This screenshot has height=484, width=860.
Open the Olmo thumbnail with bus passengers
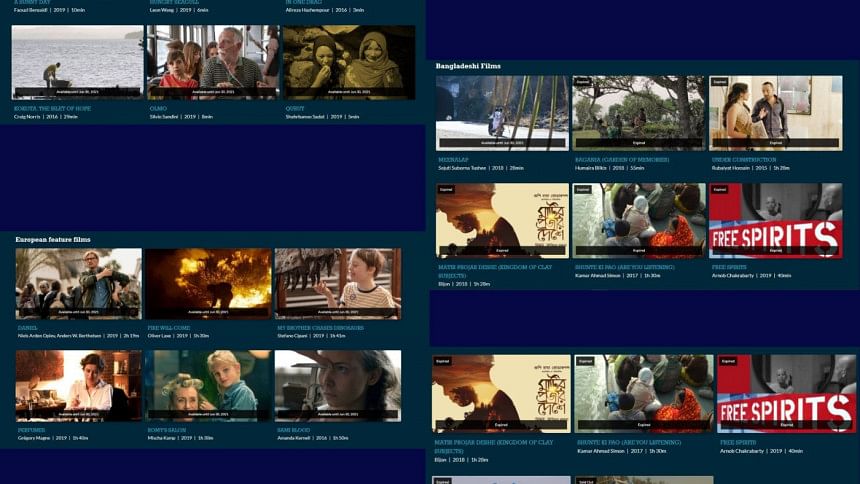point(213,62)
